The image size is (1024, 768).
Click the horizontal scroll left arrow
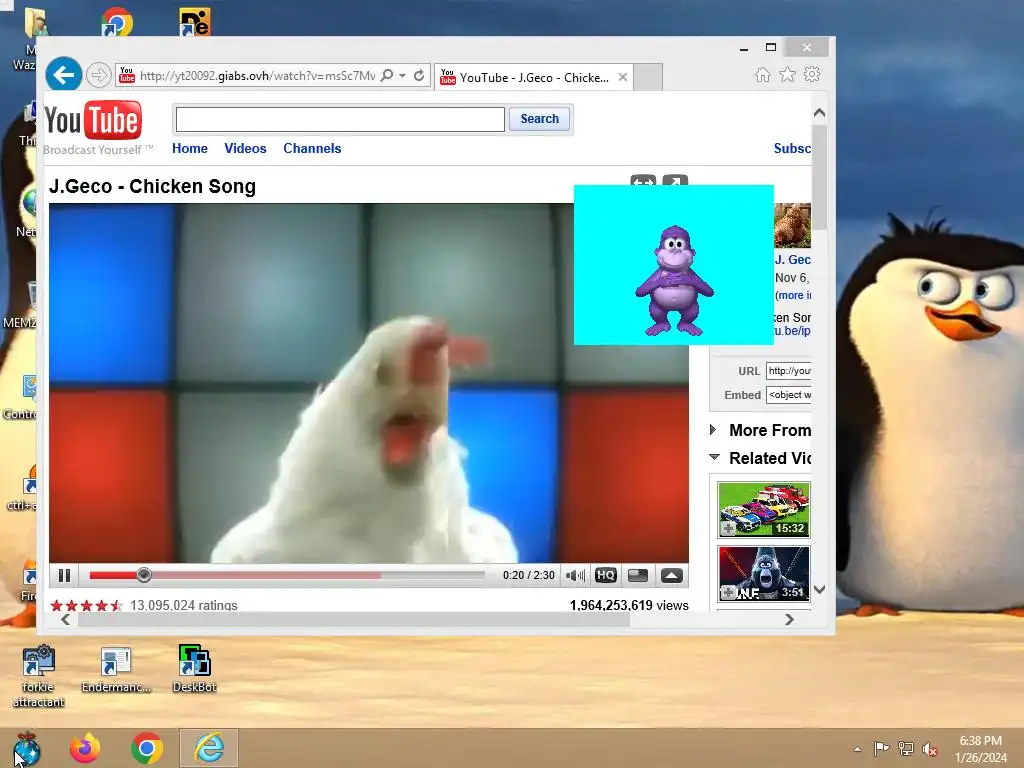pyautogui.click(x=65, y=620)
